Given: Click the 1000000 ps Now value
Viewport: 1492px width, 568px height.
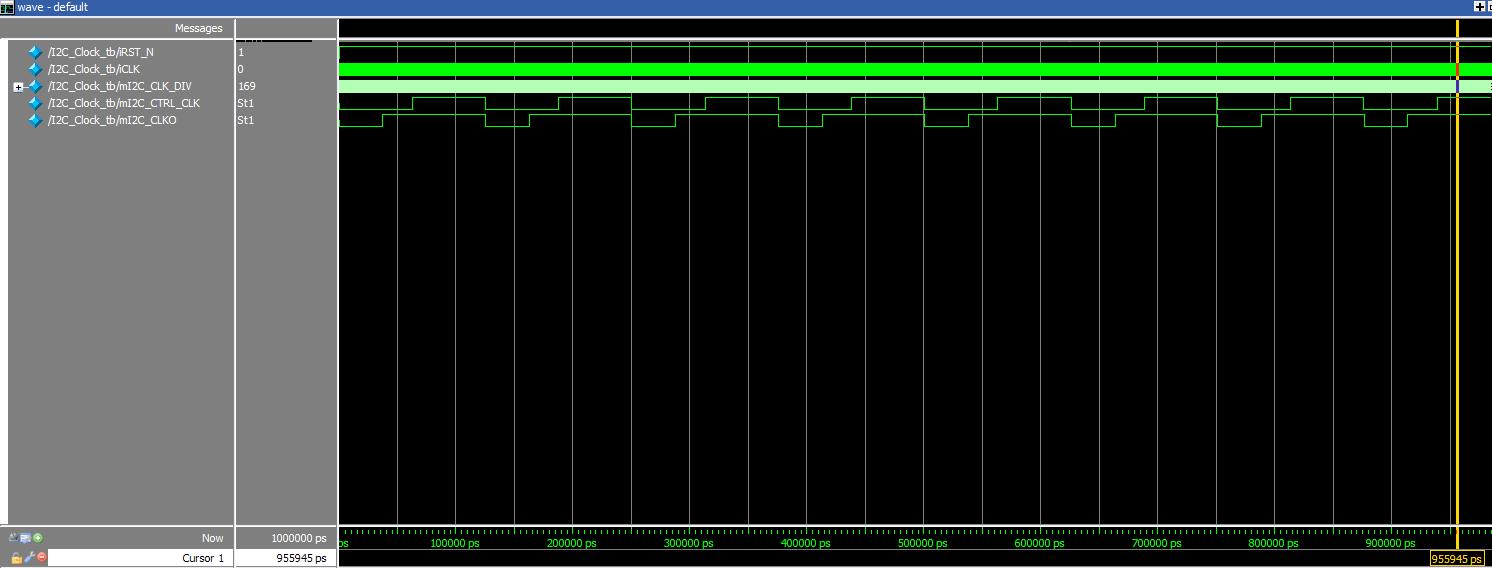Looking at the screenshot, I should pos(299,538).
